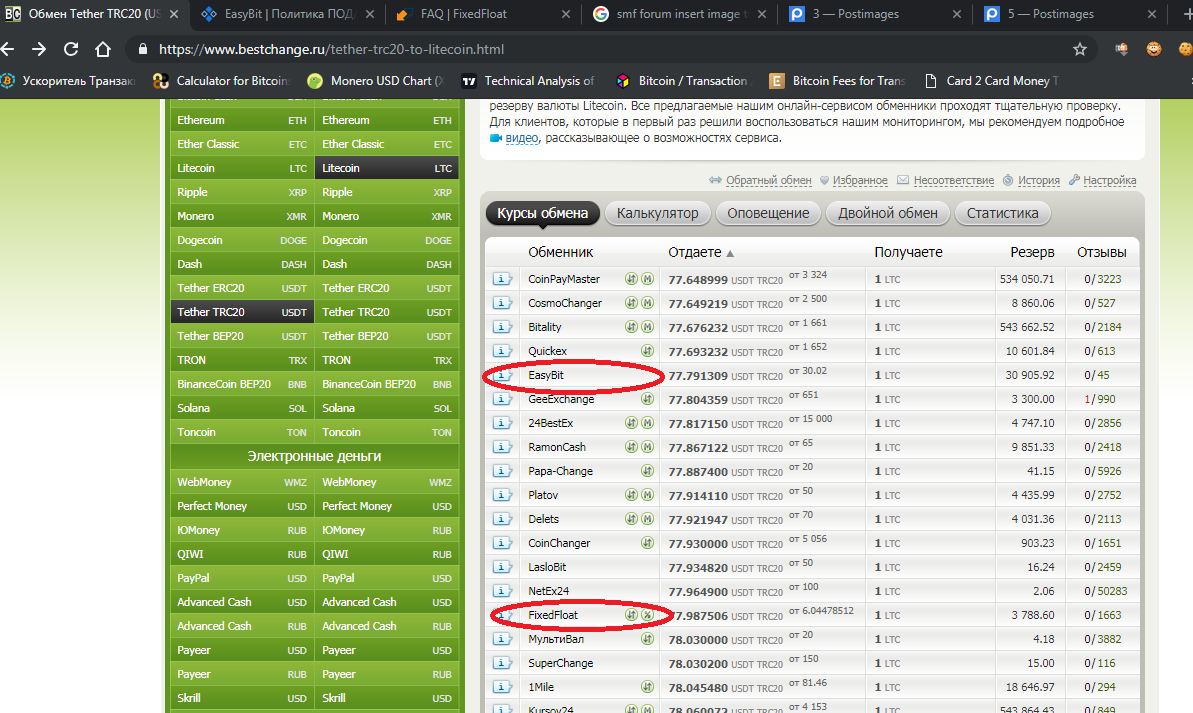Screen dimensions: 1193x713
Task: Switch to the EasyBit policy browser tab
Action: click(x=289, y=14)
